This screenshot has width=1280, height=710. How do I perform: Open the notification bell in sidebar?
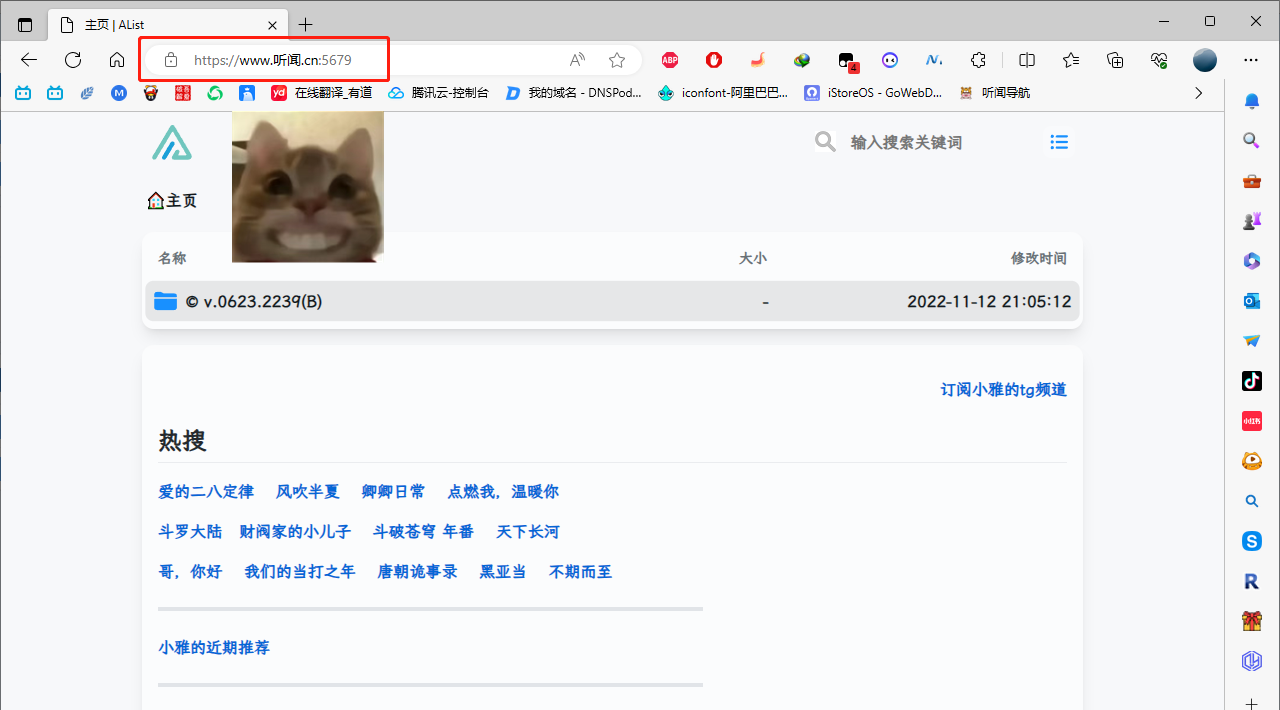1251,101
